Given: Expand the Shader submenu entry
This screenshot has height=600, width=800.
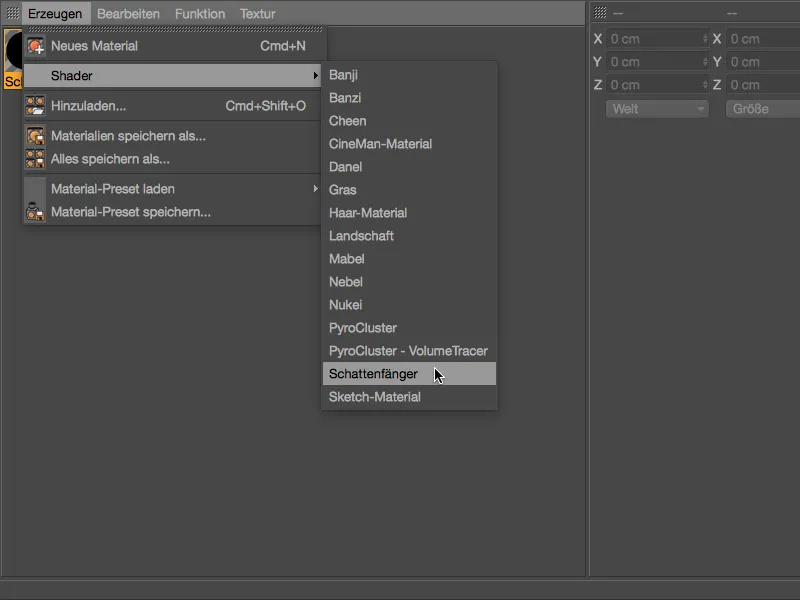Looking at the screenshot, I should [172, 76].
